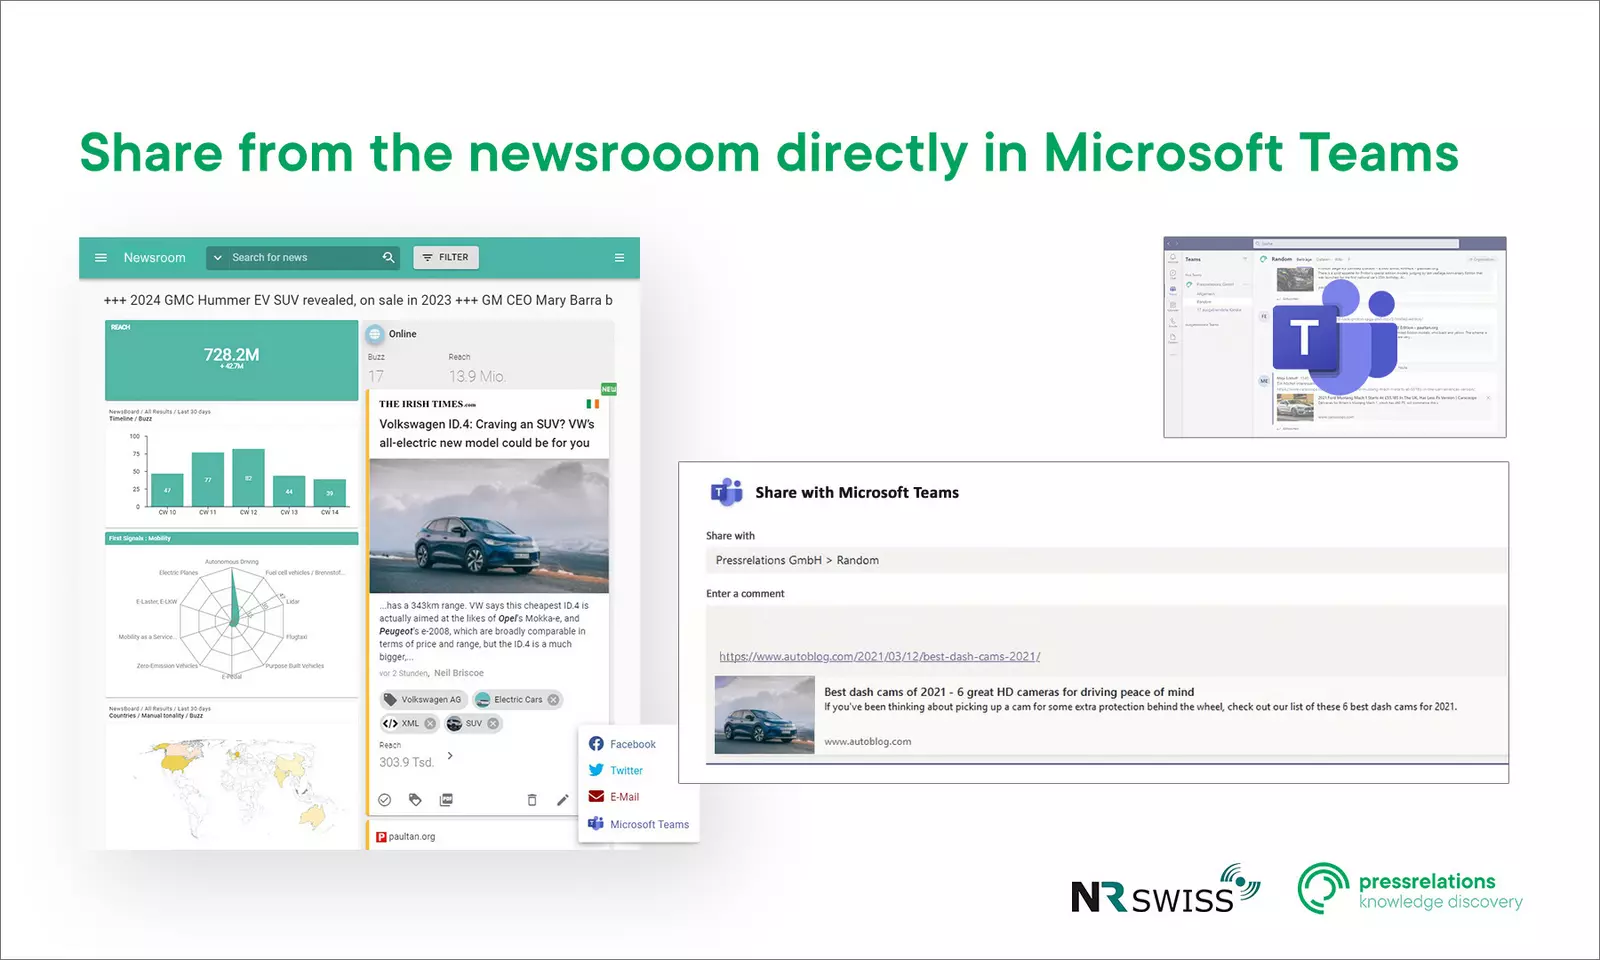
Task: Click the Best dash cams of 2021 preview title
Action: [x=1009, y=692]
